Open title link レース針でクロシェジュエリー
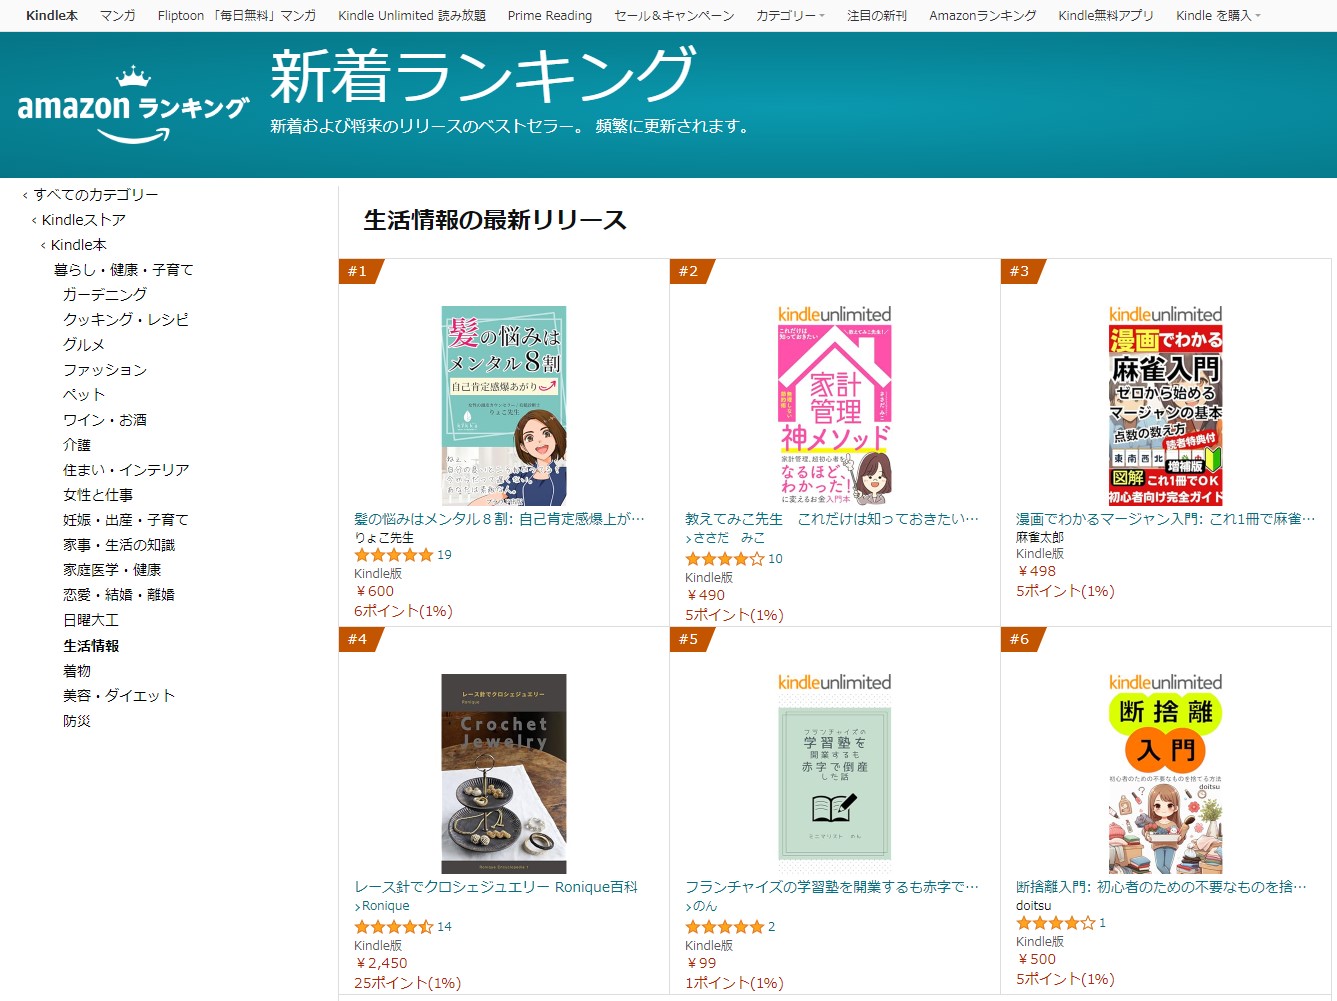The height and width of the screenshot is (1001, 1337). [x=496, y=887]
